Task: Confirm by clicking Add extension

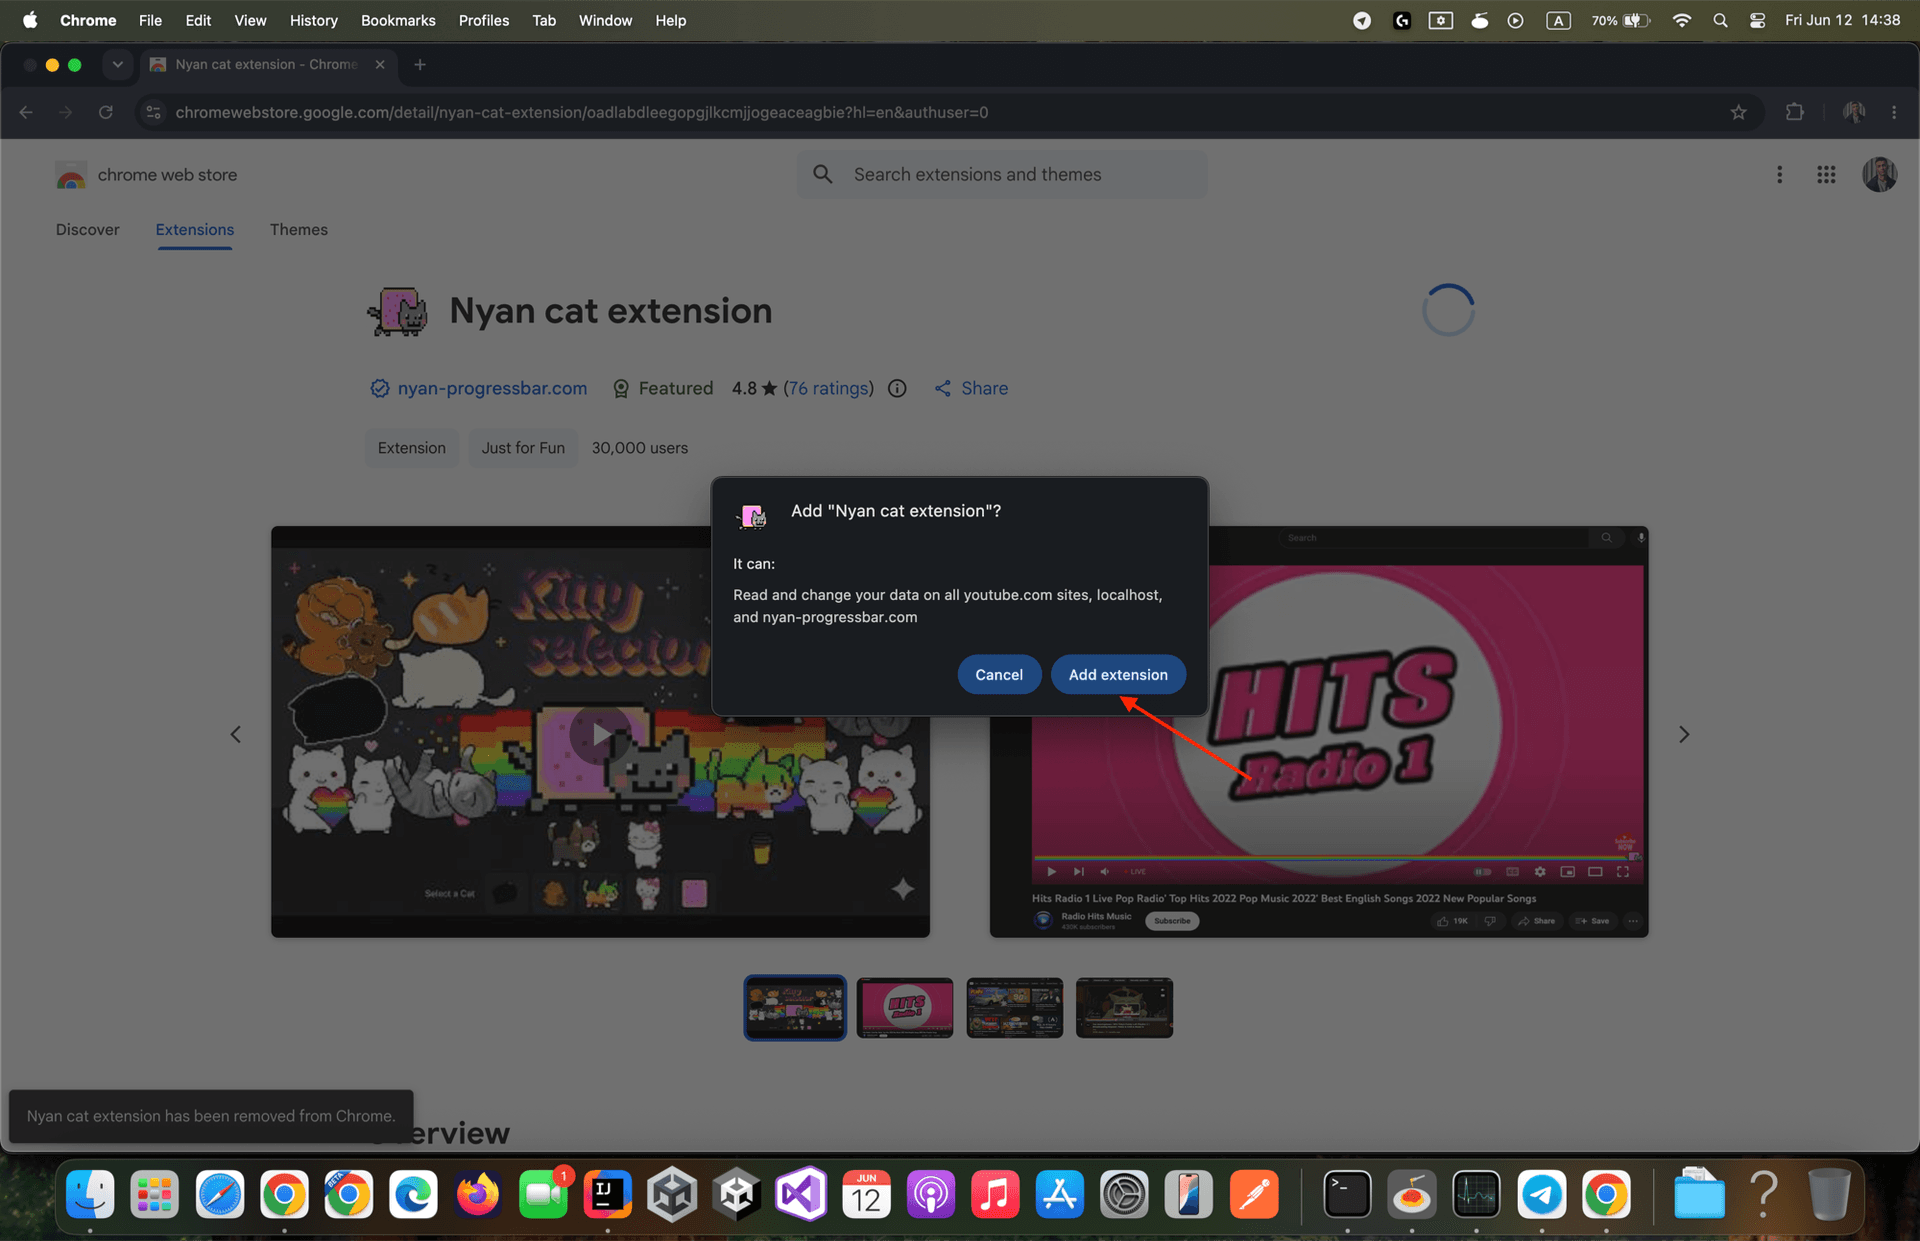Action: [1118, 675]
